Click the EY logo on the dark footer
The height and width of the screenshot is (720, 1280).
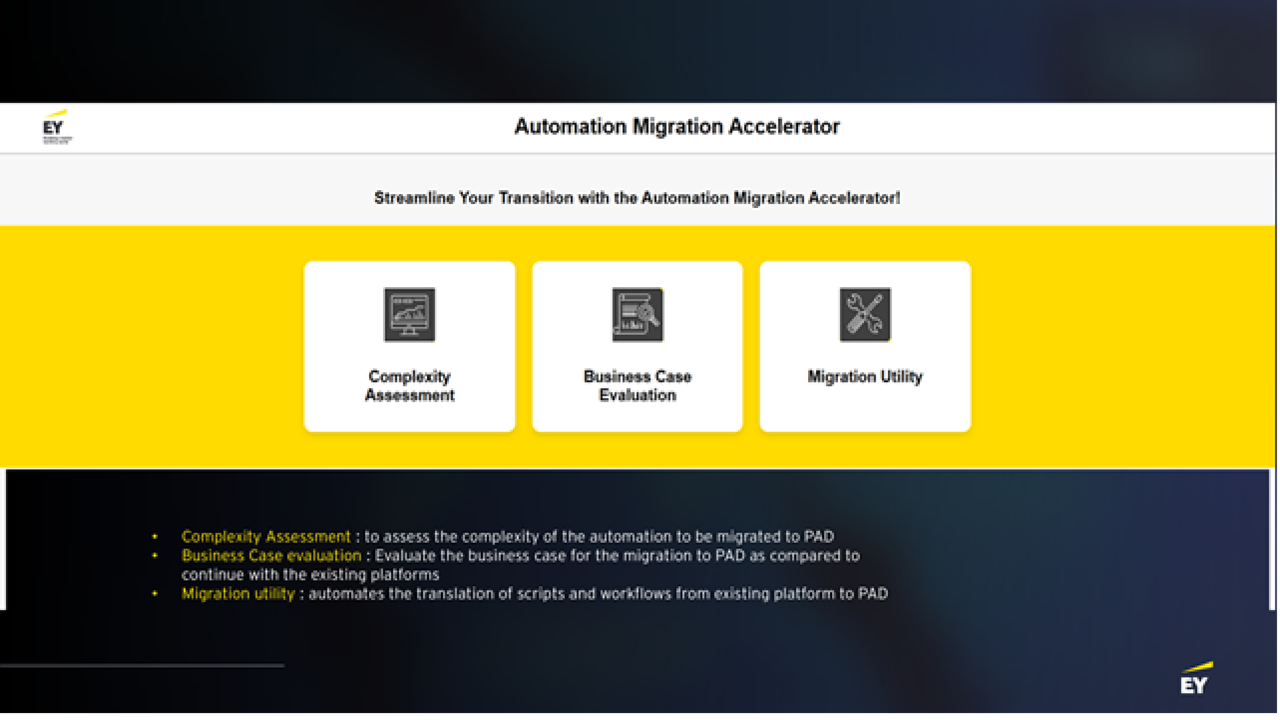click(x=1196, y=678)
